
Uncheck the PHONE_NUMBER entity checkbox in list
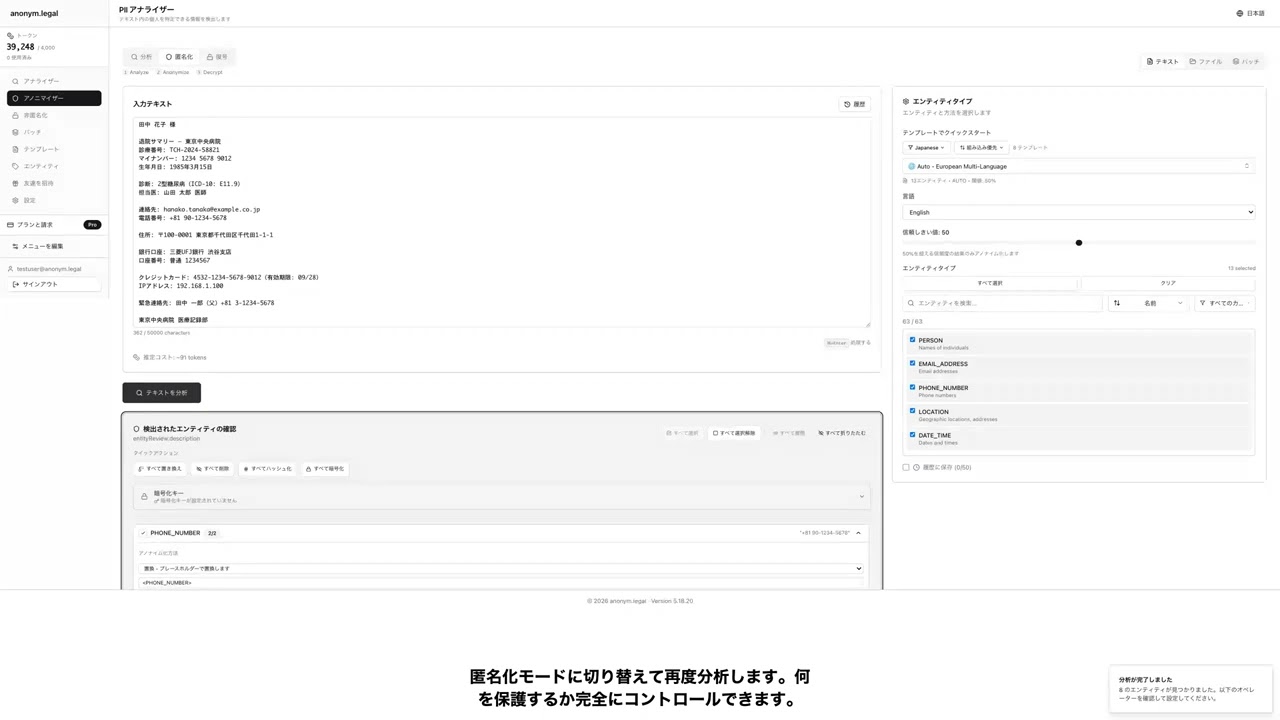click(x=912, y=387)
